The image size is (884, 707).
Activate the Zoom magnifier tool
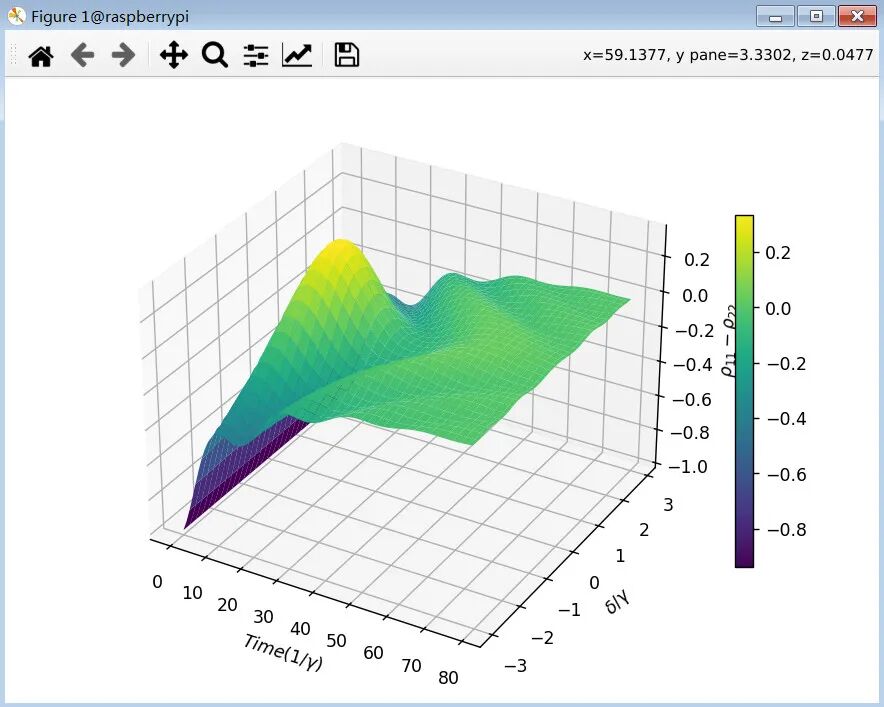point(215,55)
